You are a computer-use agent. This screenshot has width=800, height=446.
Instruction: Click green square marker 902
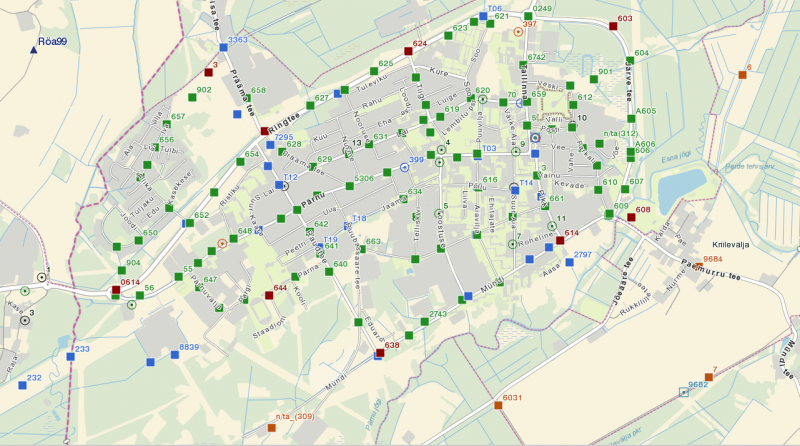[191, 97]
